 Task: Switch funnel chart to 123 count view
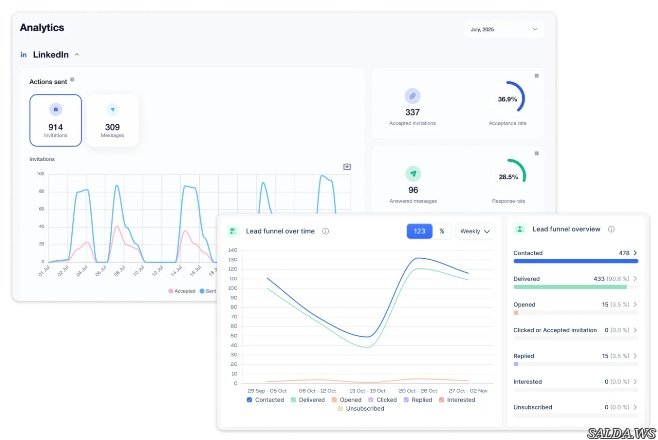419,231
